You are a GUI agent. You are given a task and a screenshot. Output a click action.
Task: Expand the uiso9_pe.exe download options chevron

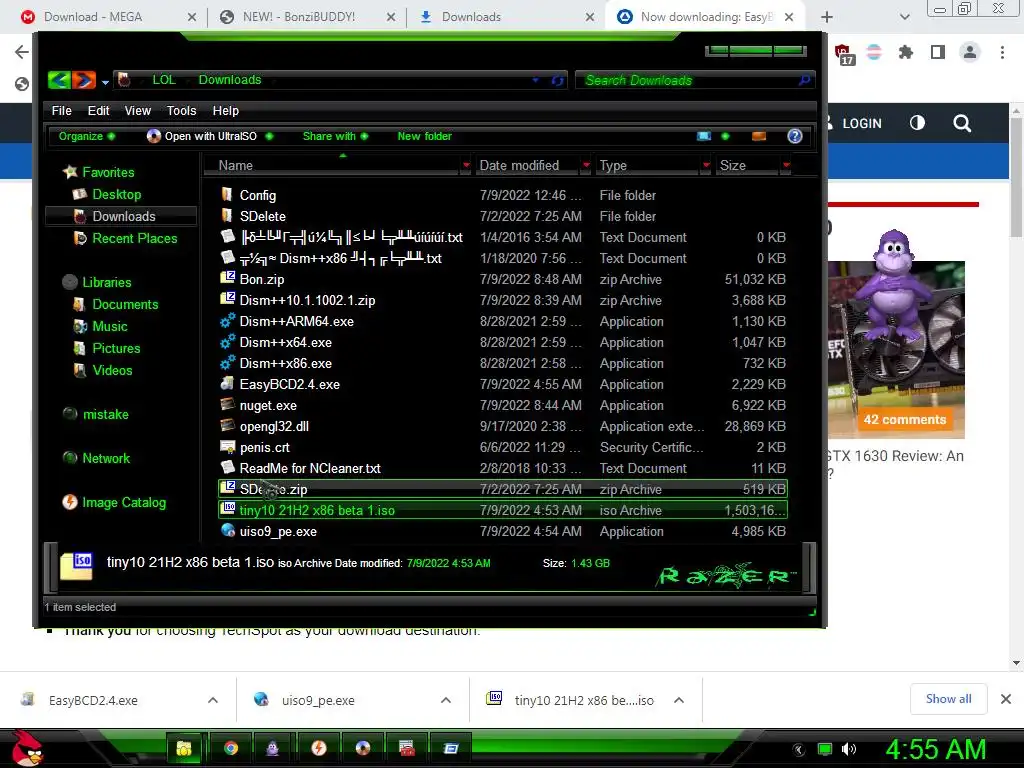tap(445, 700)
